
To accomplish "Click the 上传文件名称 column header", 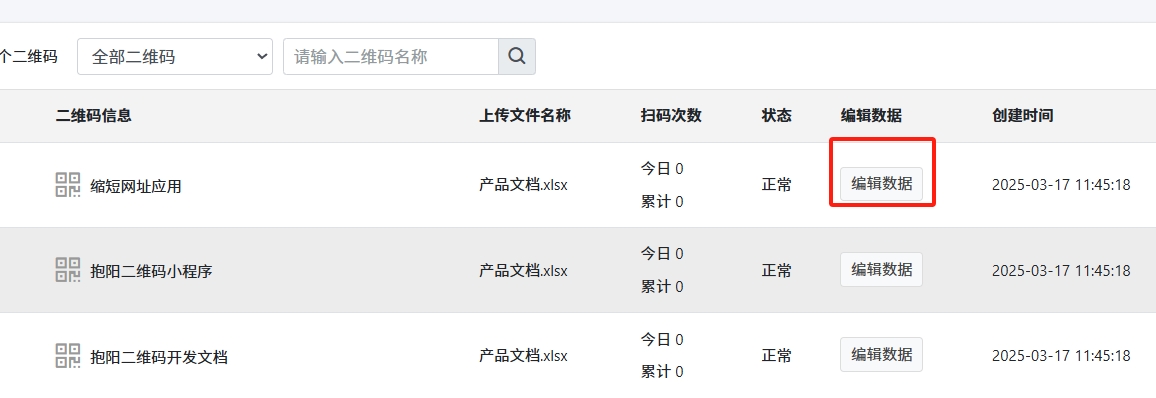I will click(525, 116).
